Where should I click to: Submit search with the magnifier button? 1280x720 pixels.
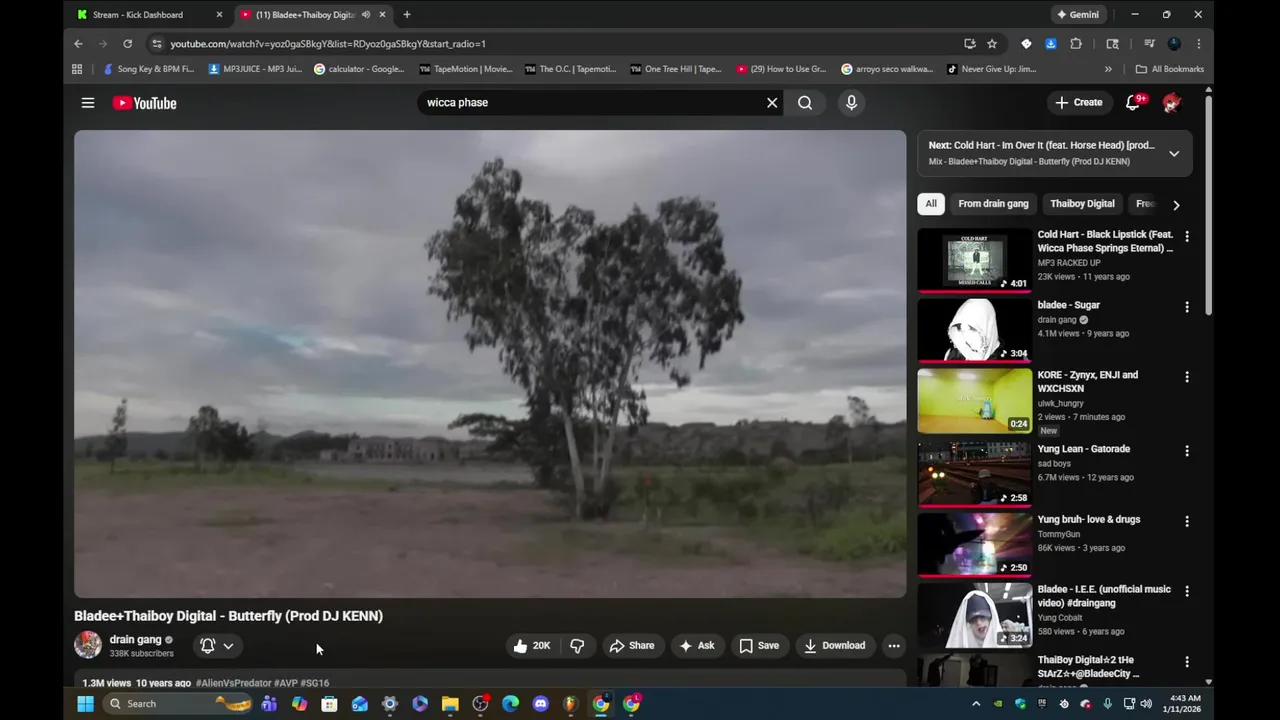[x=805, y=103]
